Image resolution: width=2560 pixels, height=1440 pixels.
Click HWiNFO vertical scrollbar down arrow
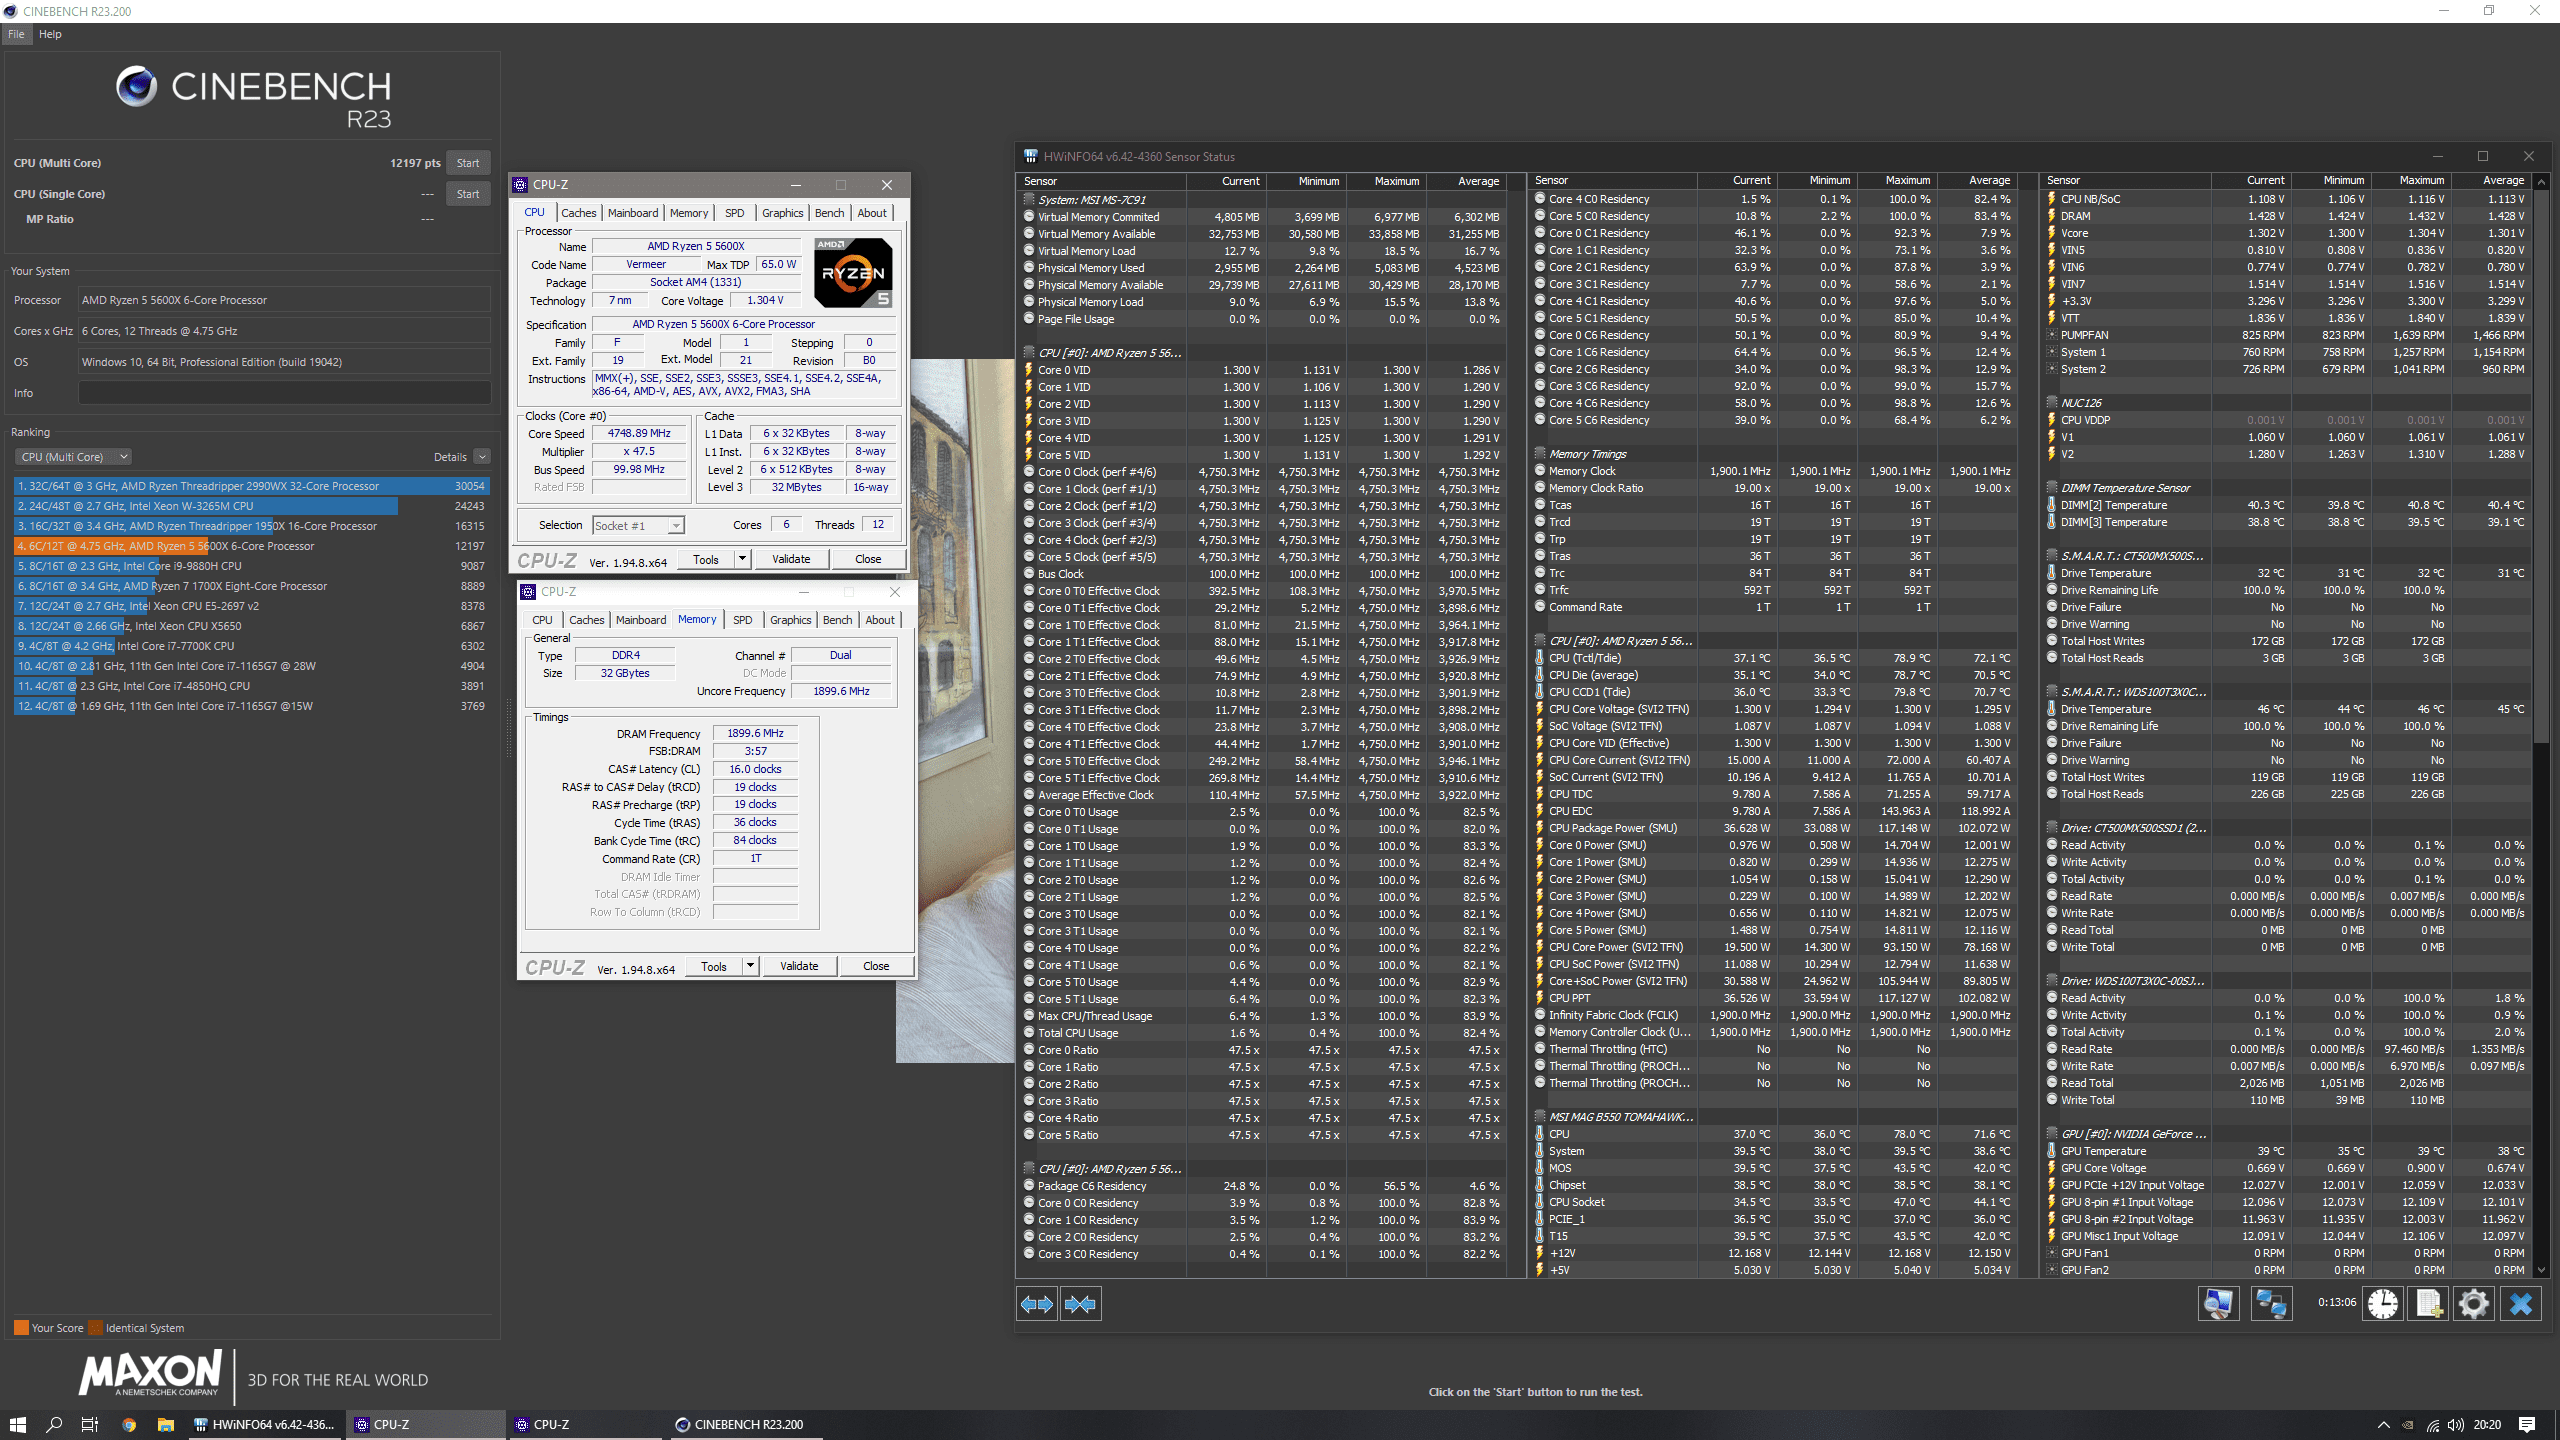[x=2541, y=1270]
